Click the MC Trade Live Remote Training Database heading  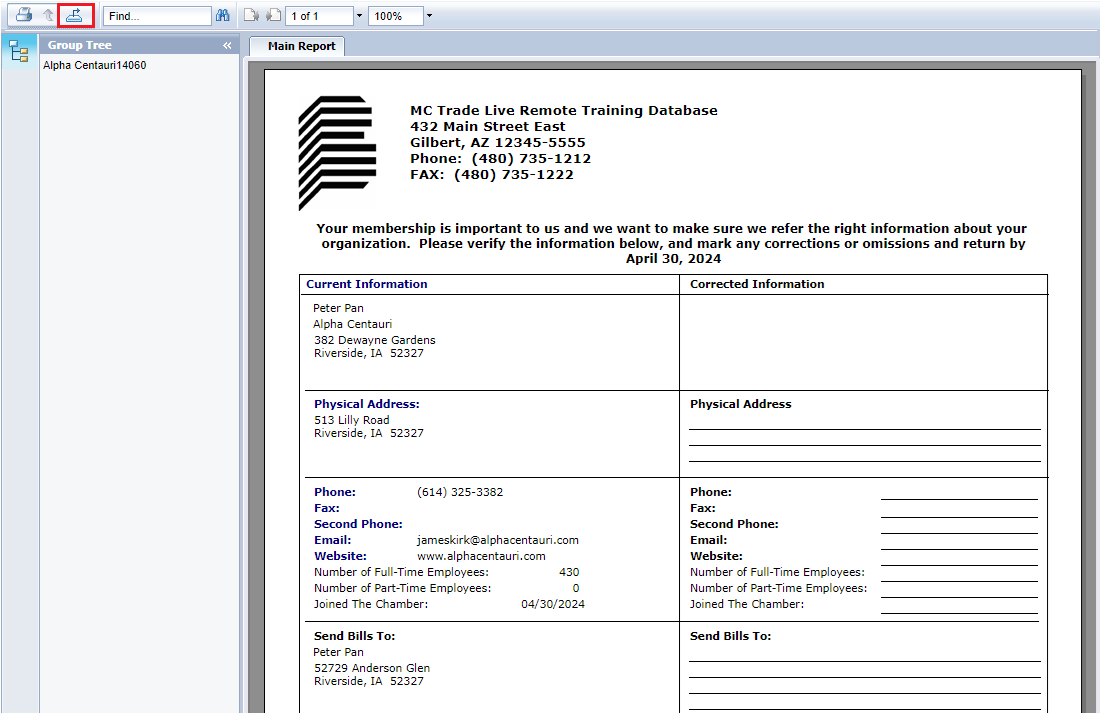pos(564,110)
